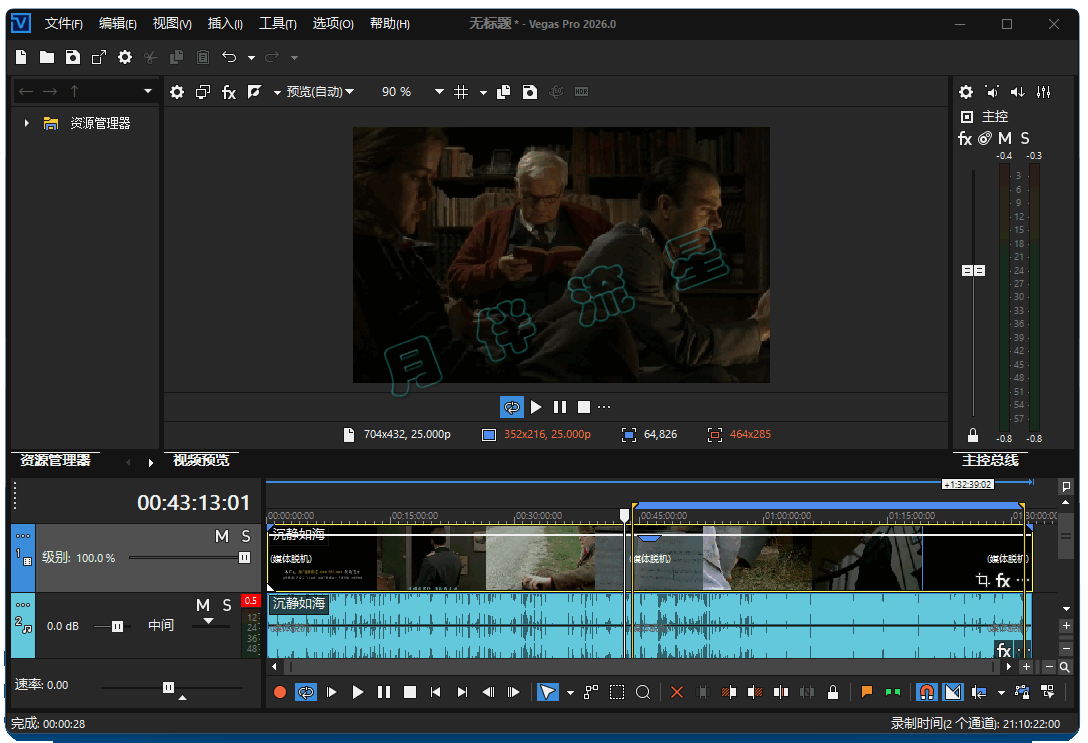The height and width of the screenshot is (743, 1088).
Task: Open the fx button on the audio event
Action: (1004, 650)
